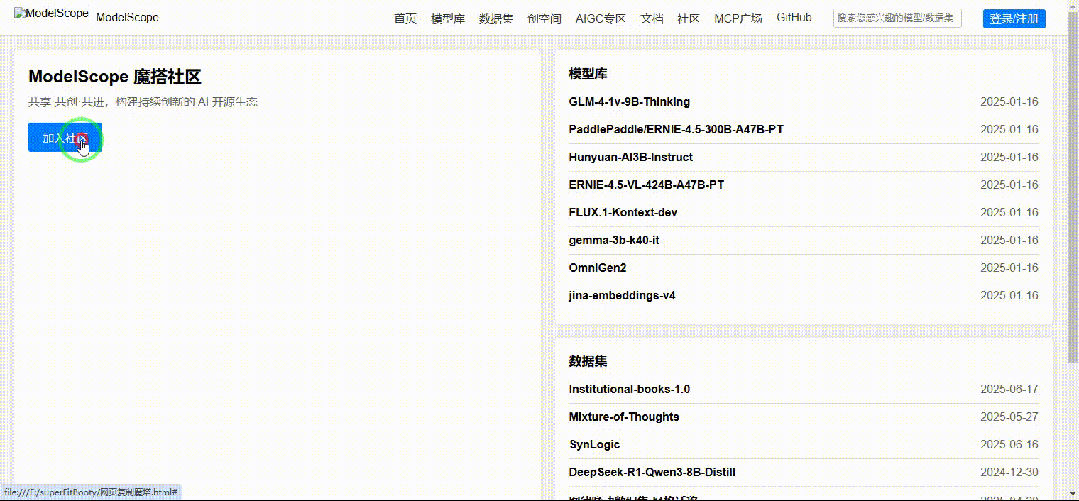Open gemma-3b-k40-it model entry
The height and width of the screenshot is (501, 1079).
coord(615,240)
